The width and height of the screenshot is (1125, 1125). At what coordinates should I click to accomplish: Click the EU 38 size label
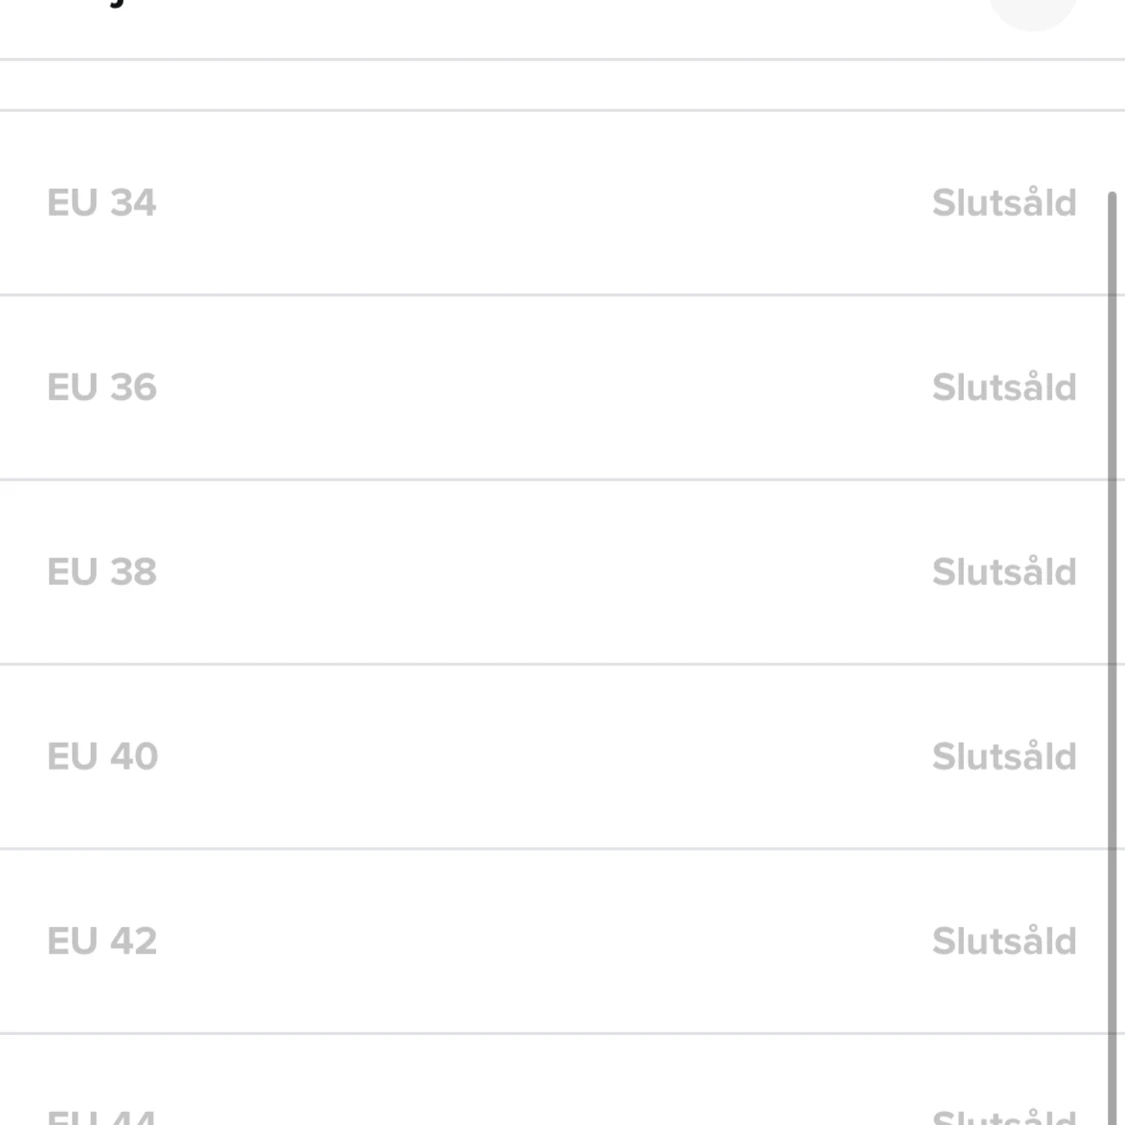(102, 572)
